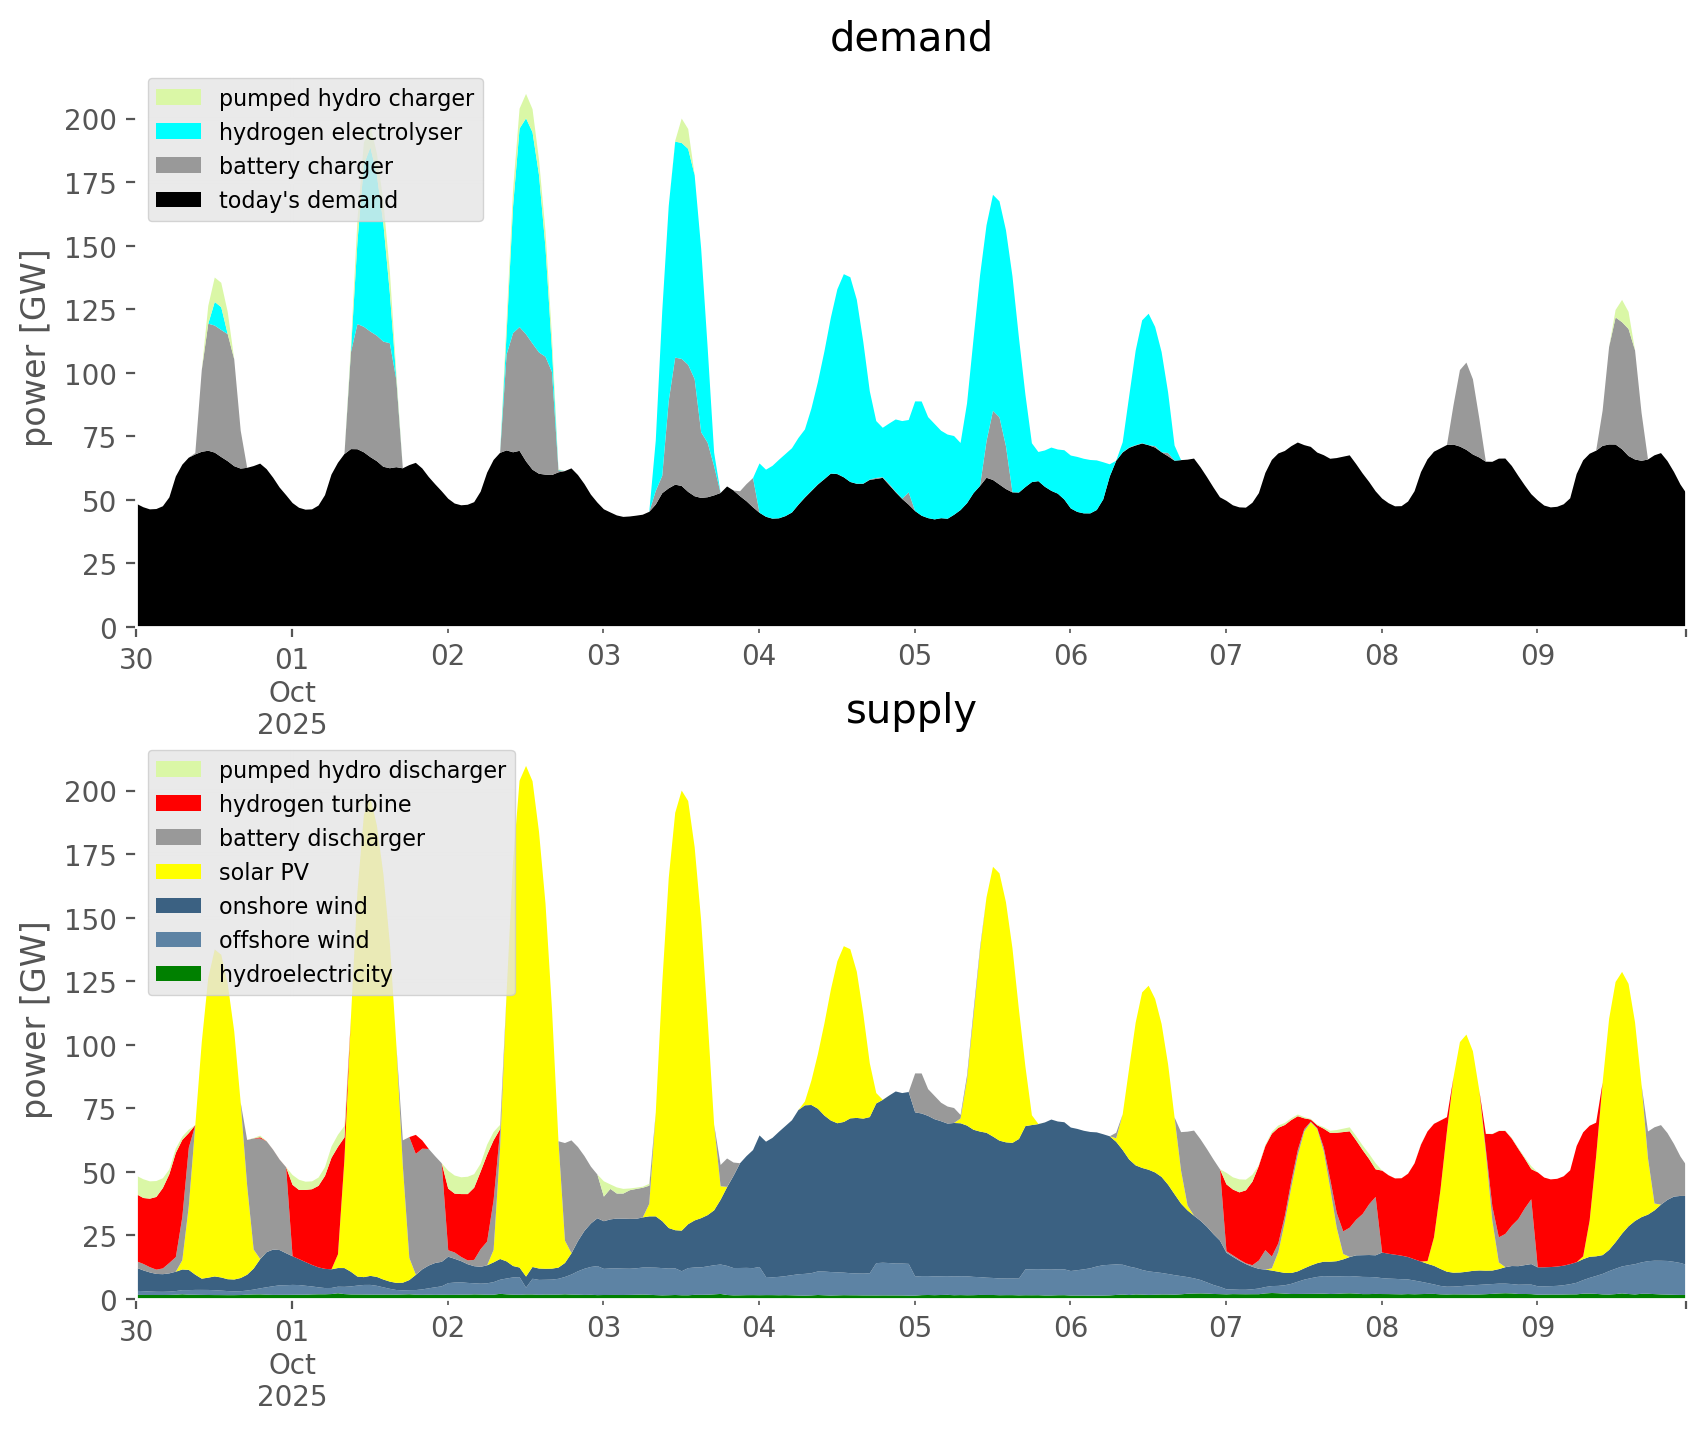Click the 07 date tick on the demand chart
1706x1431 pixels.
[x=1225, y=657]
